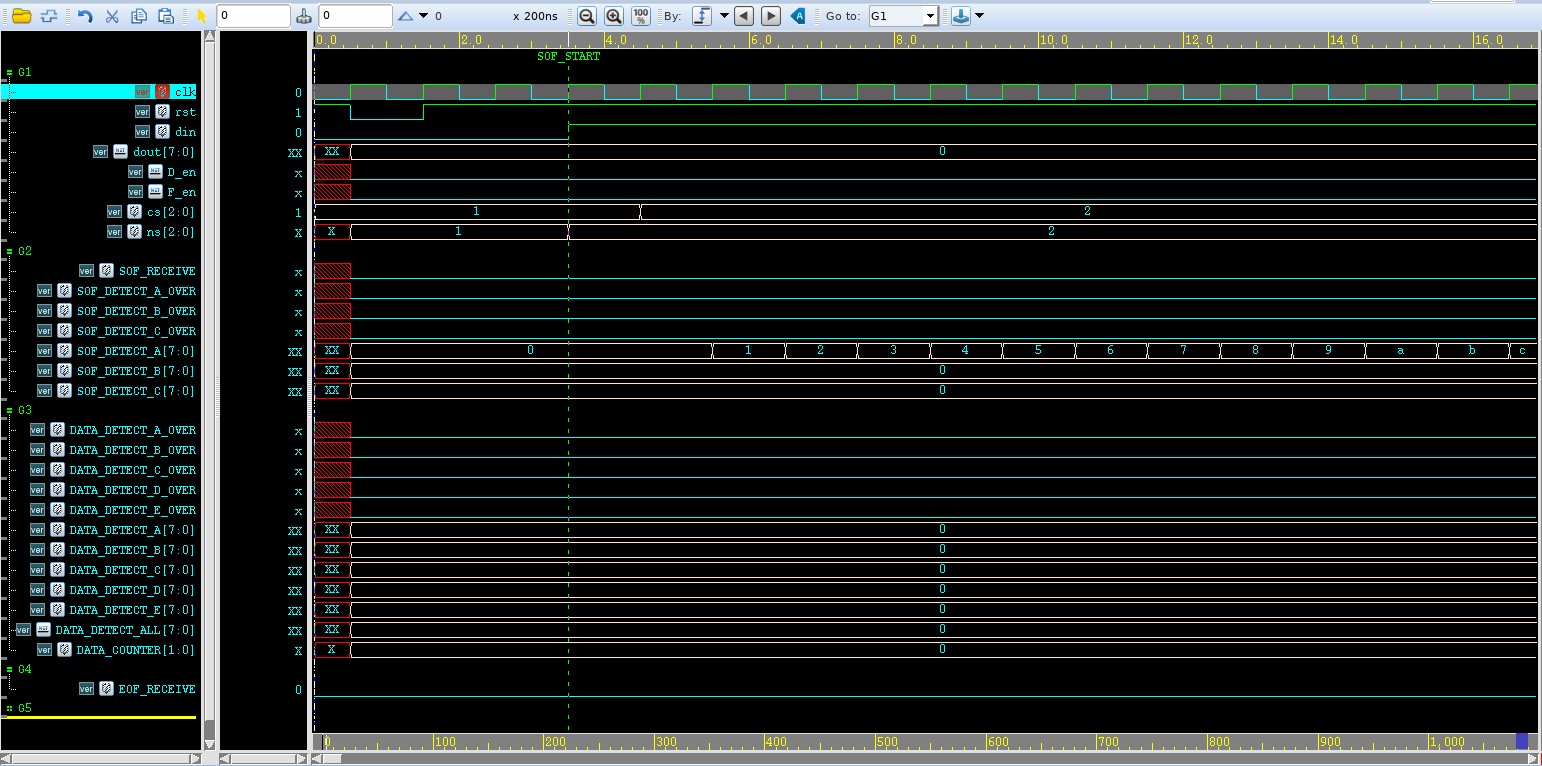
Task: Select DATA_DETECT_B[7:0] signal
Action: (x=133, y=550)
